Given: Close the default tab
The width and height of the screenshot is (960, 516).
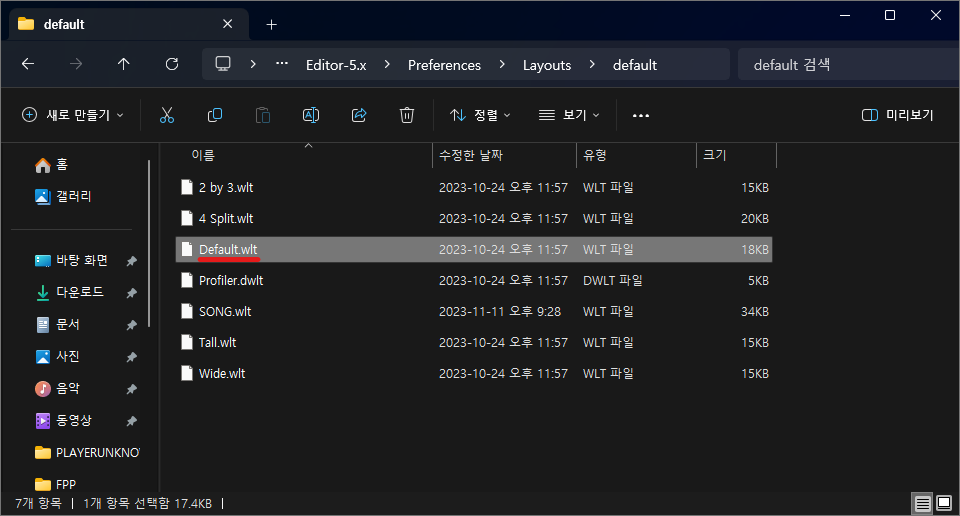Looking at the screenshot, I should [x=228, y=24].
